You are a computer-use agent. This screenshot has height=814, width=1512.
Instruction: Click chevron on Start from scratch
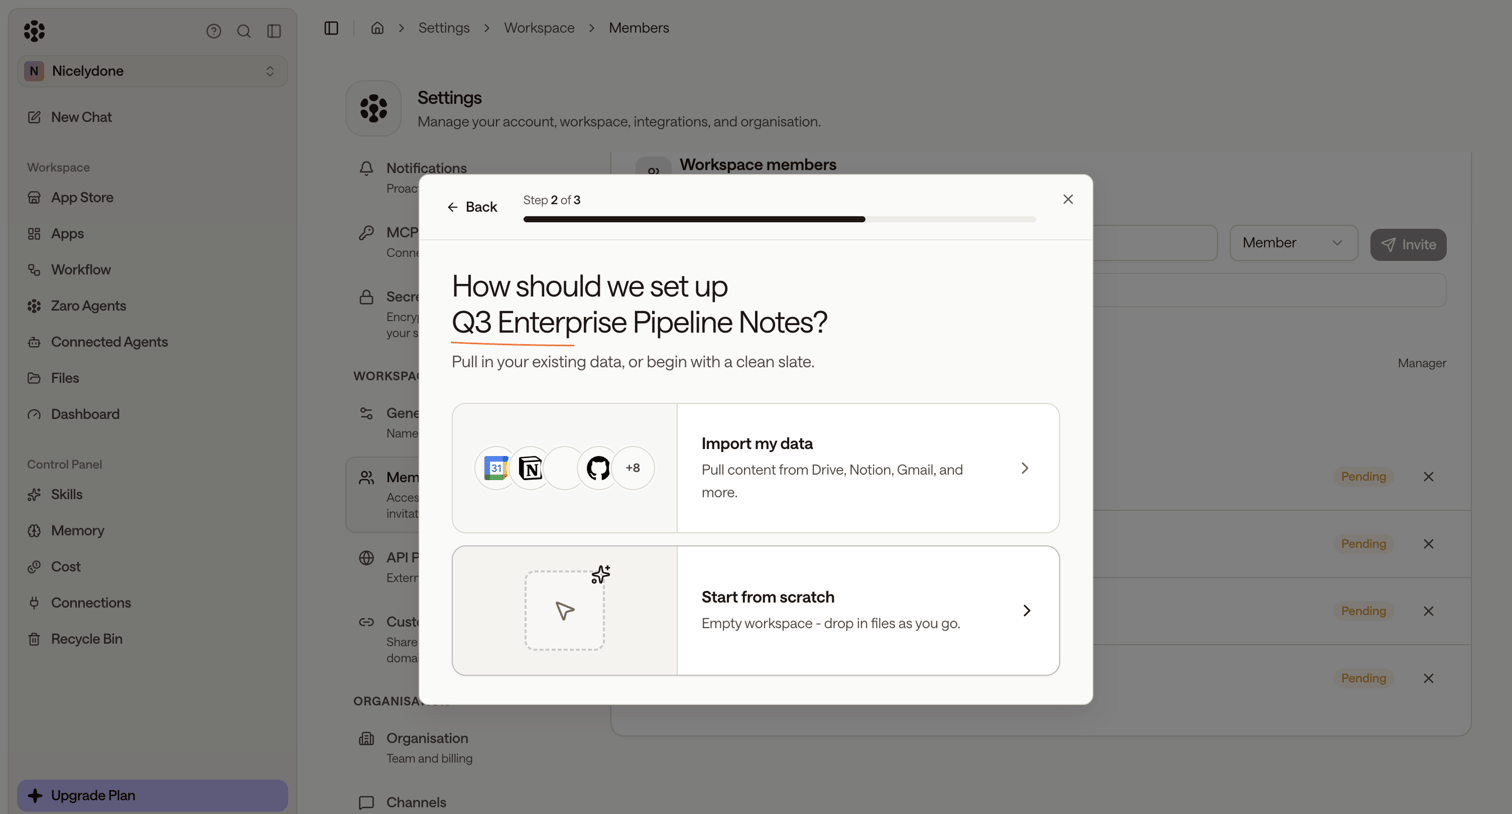(x=1027, y=610)
